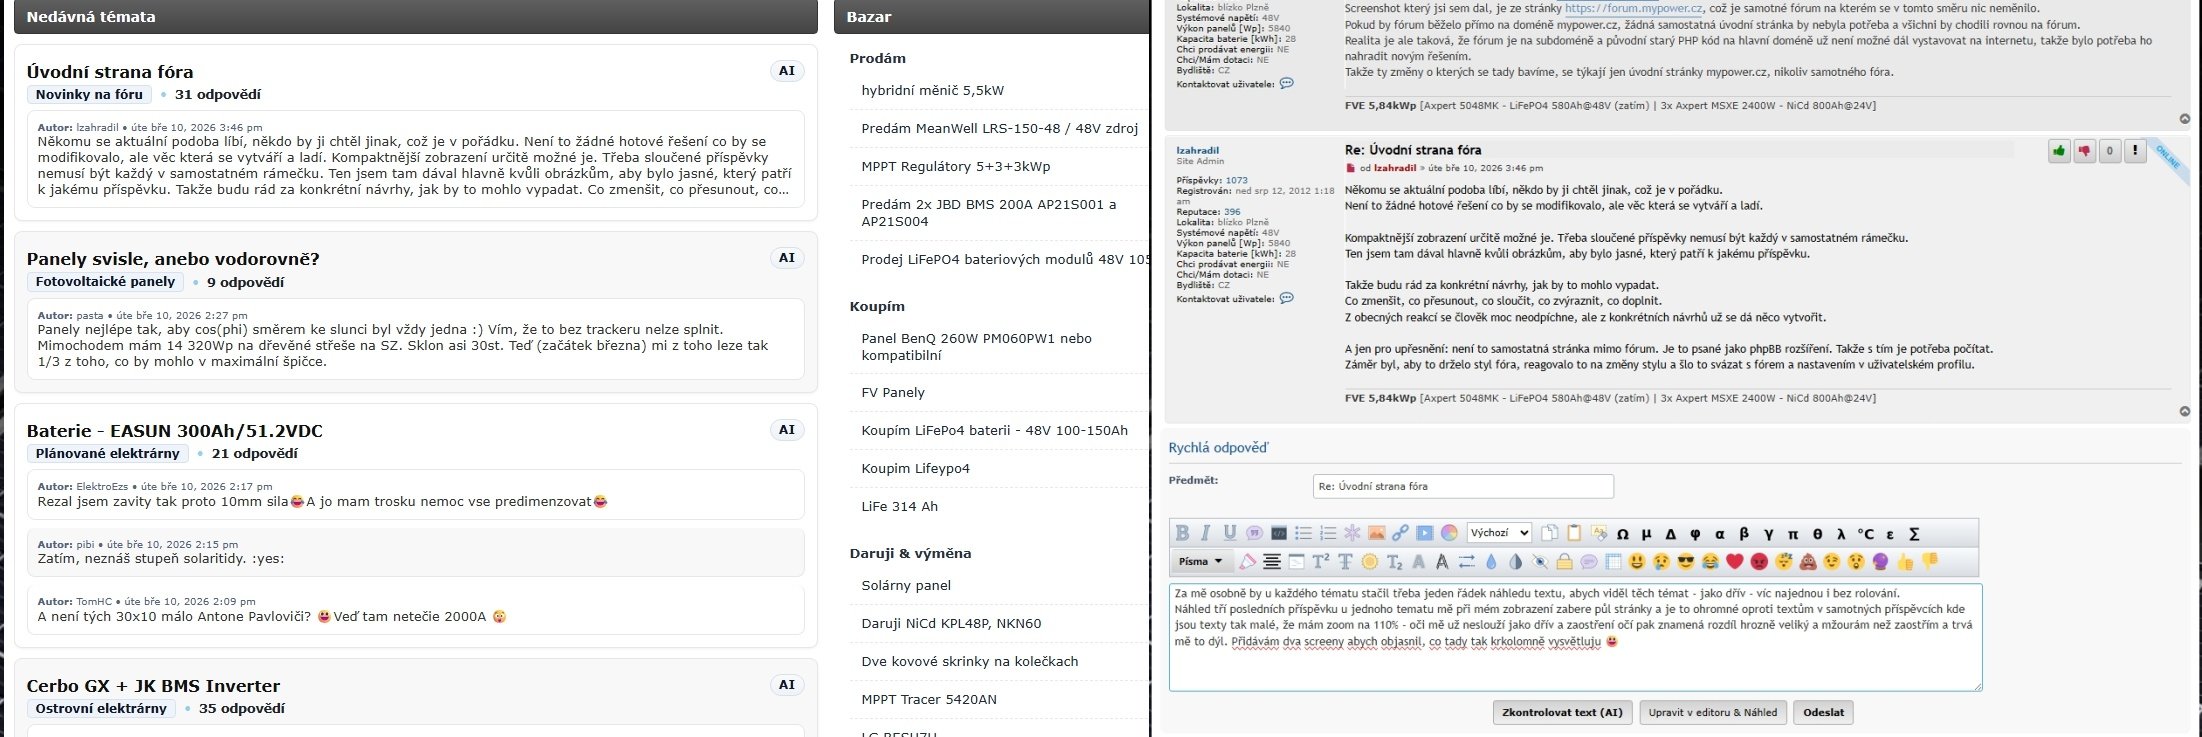
Task: Open lzahradil's profile from the post sidebar
Action: pyautogui.click(x=1197, y=151)
